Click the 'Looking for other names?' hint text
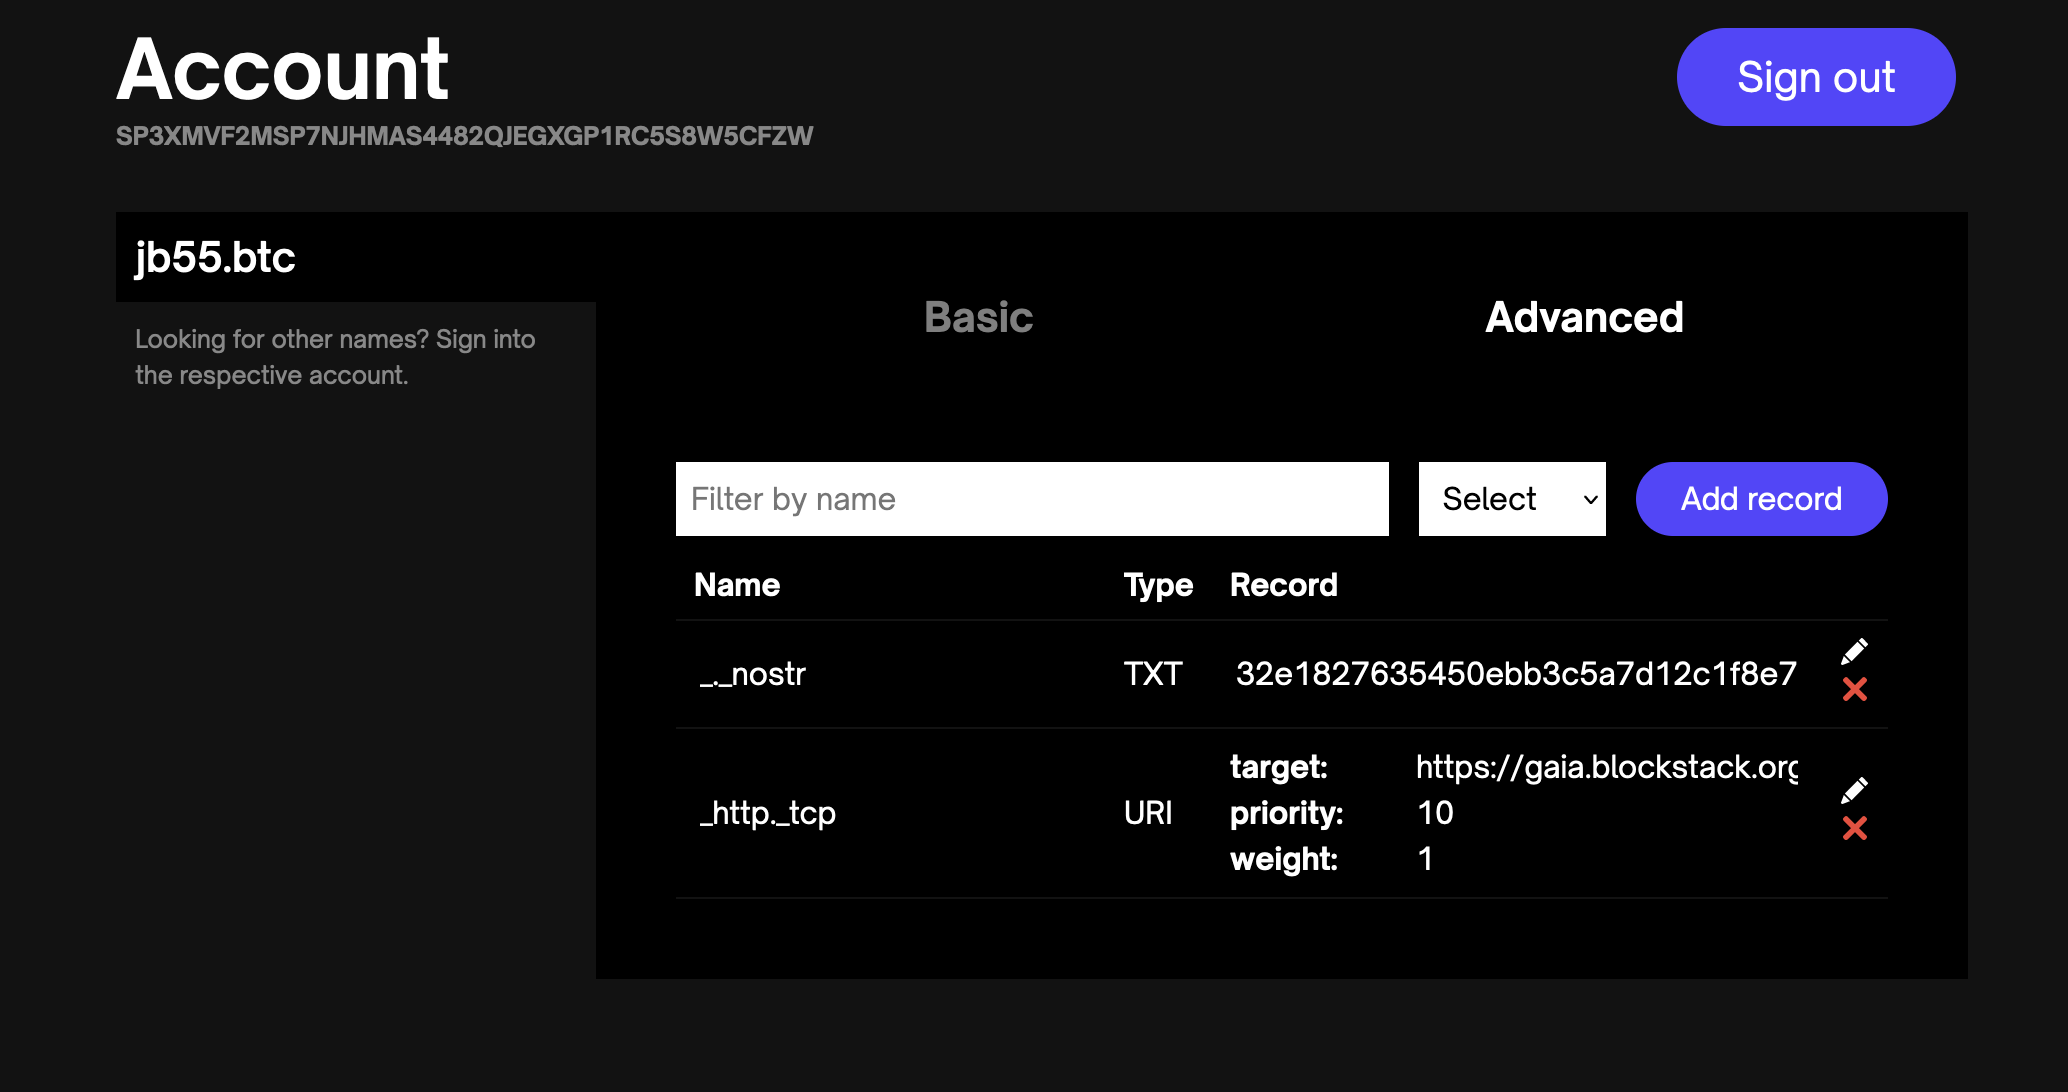The height and width of the screenshot is (1092, 2068). click(x=335, y=357)
